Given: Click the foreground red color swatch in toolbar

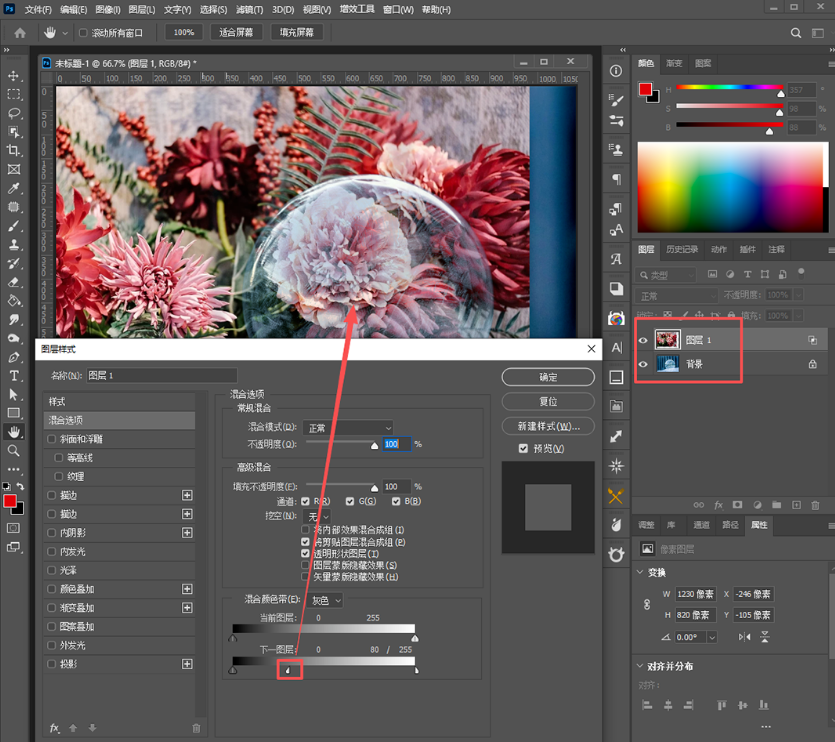Looking at the screenshot, I should point(10,501).
